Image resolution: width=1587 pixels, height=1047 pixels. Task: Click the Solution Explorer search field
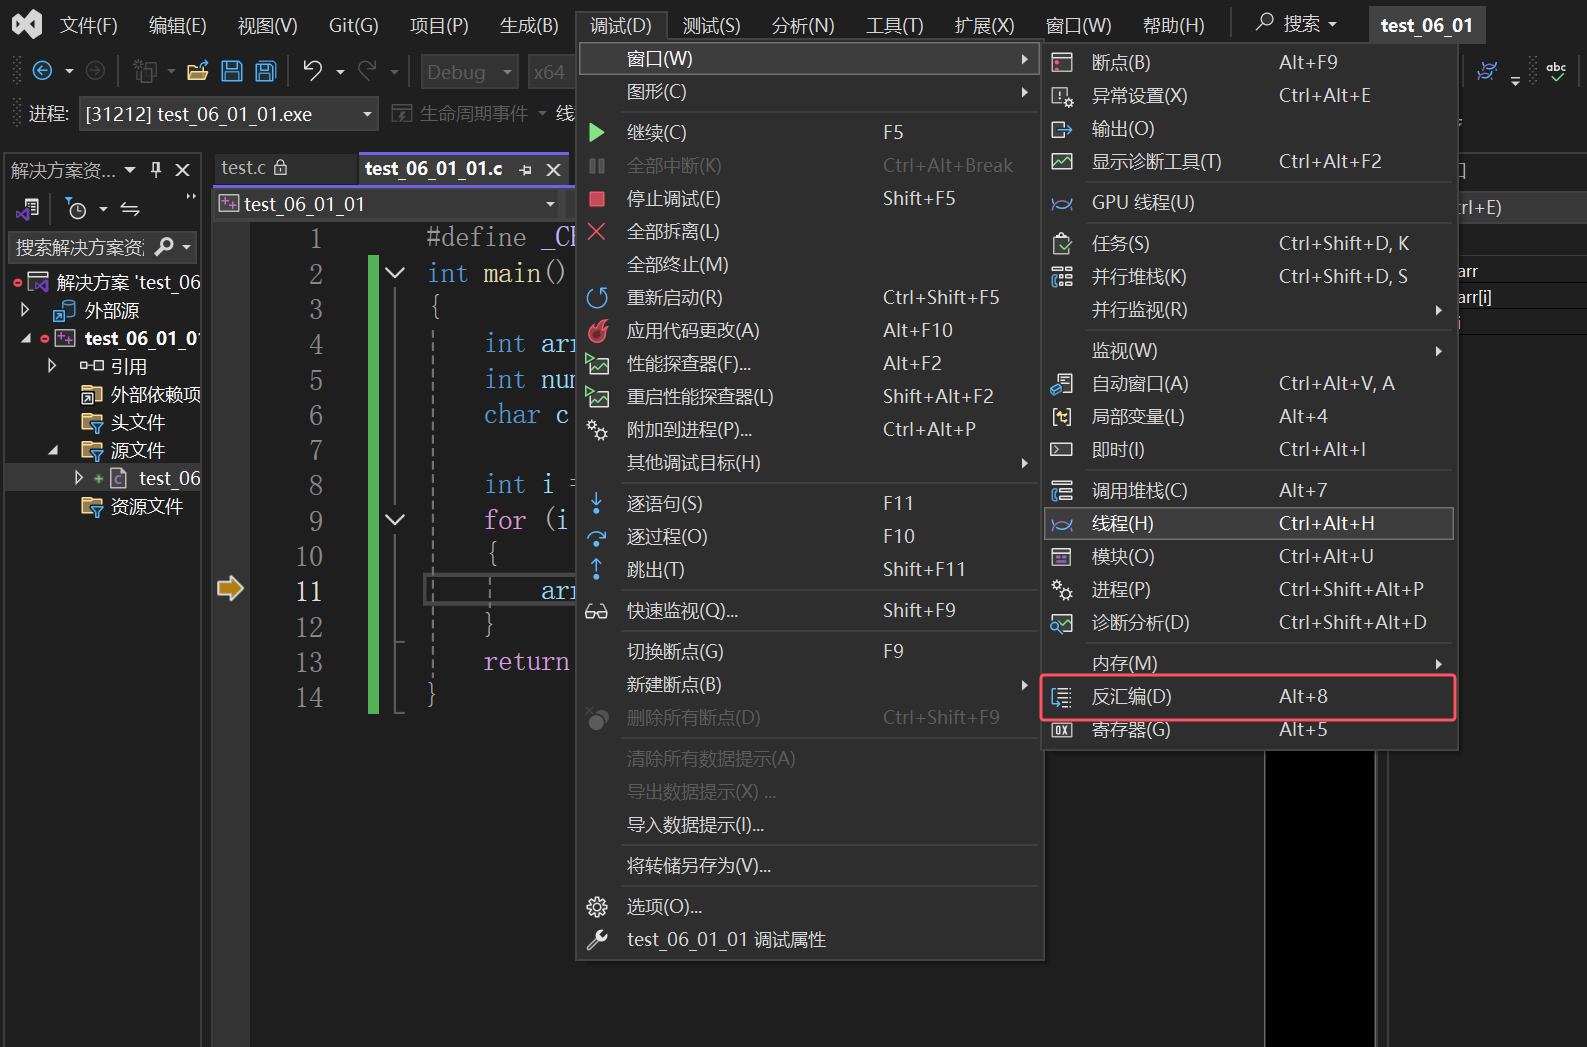[80, 247]
